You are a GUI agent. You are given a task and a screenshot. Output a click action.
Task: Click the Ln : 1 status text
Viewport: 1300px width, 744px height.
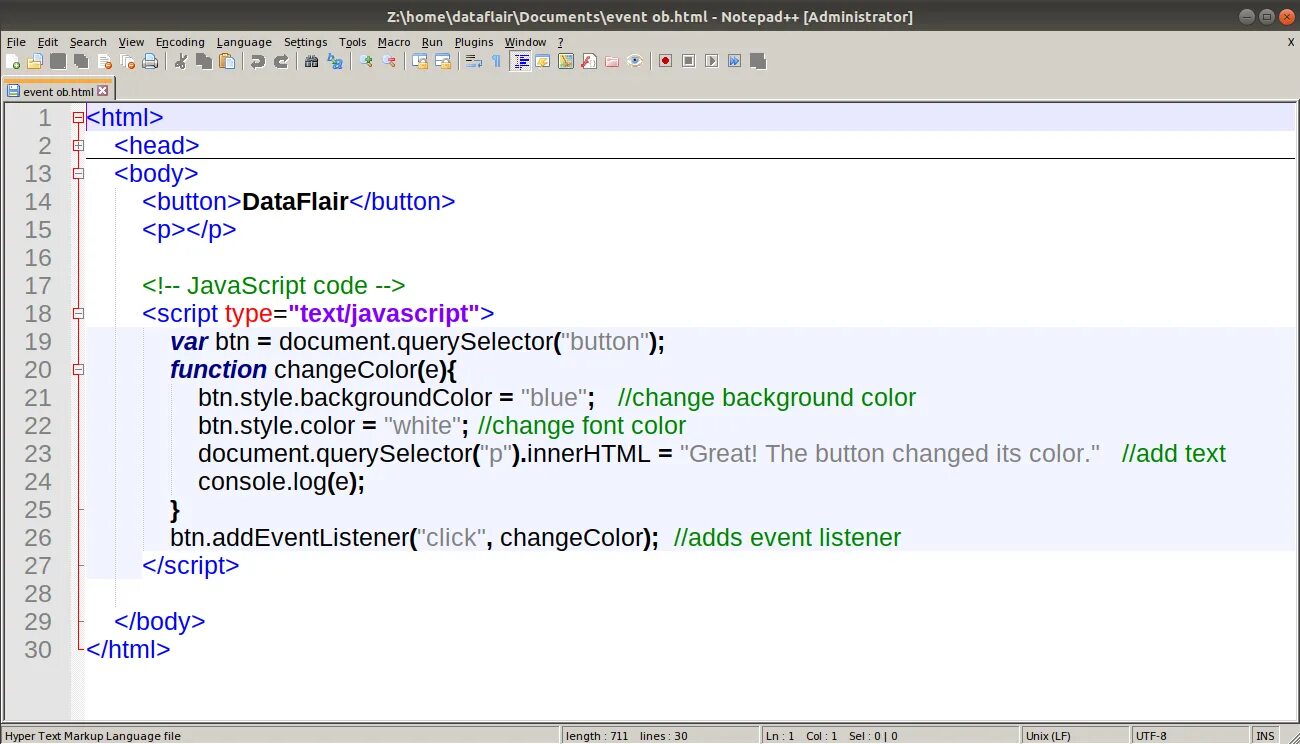pos(781,736)
